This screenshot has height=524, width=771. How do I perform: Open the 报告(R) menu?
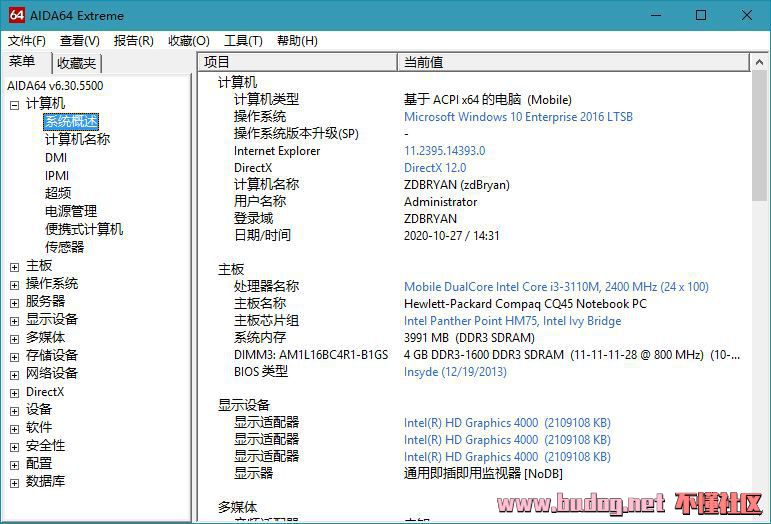click(133, 41)
